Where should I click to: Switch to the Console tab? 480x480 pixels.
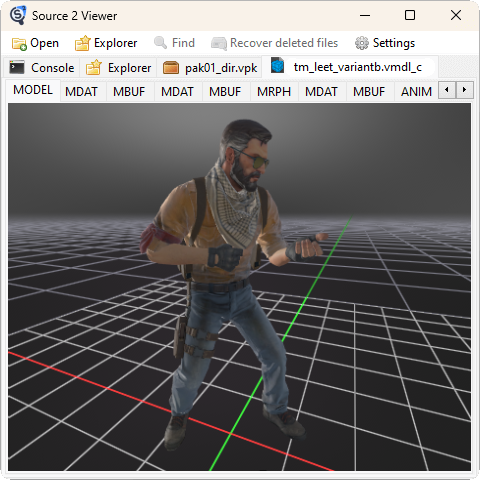pyautogui.click(x=42, y=68)
